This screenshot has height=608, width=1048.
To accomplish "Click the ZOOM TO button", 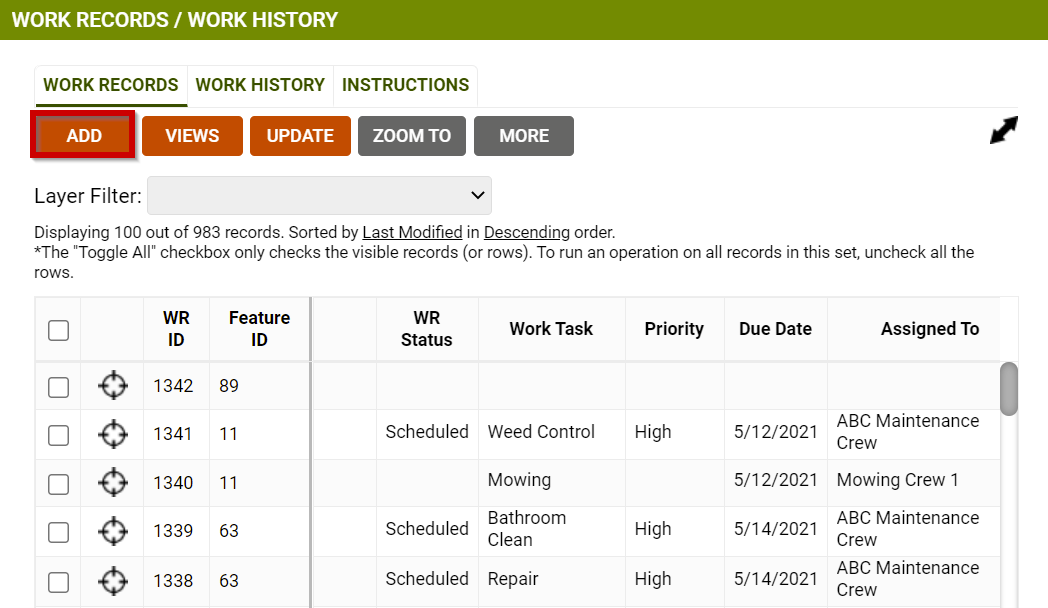I will click(411, 135).
